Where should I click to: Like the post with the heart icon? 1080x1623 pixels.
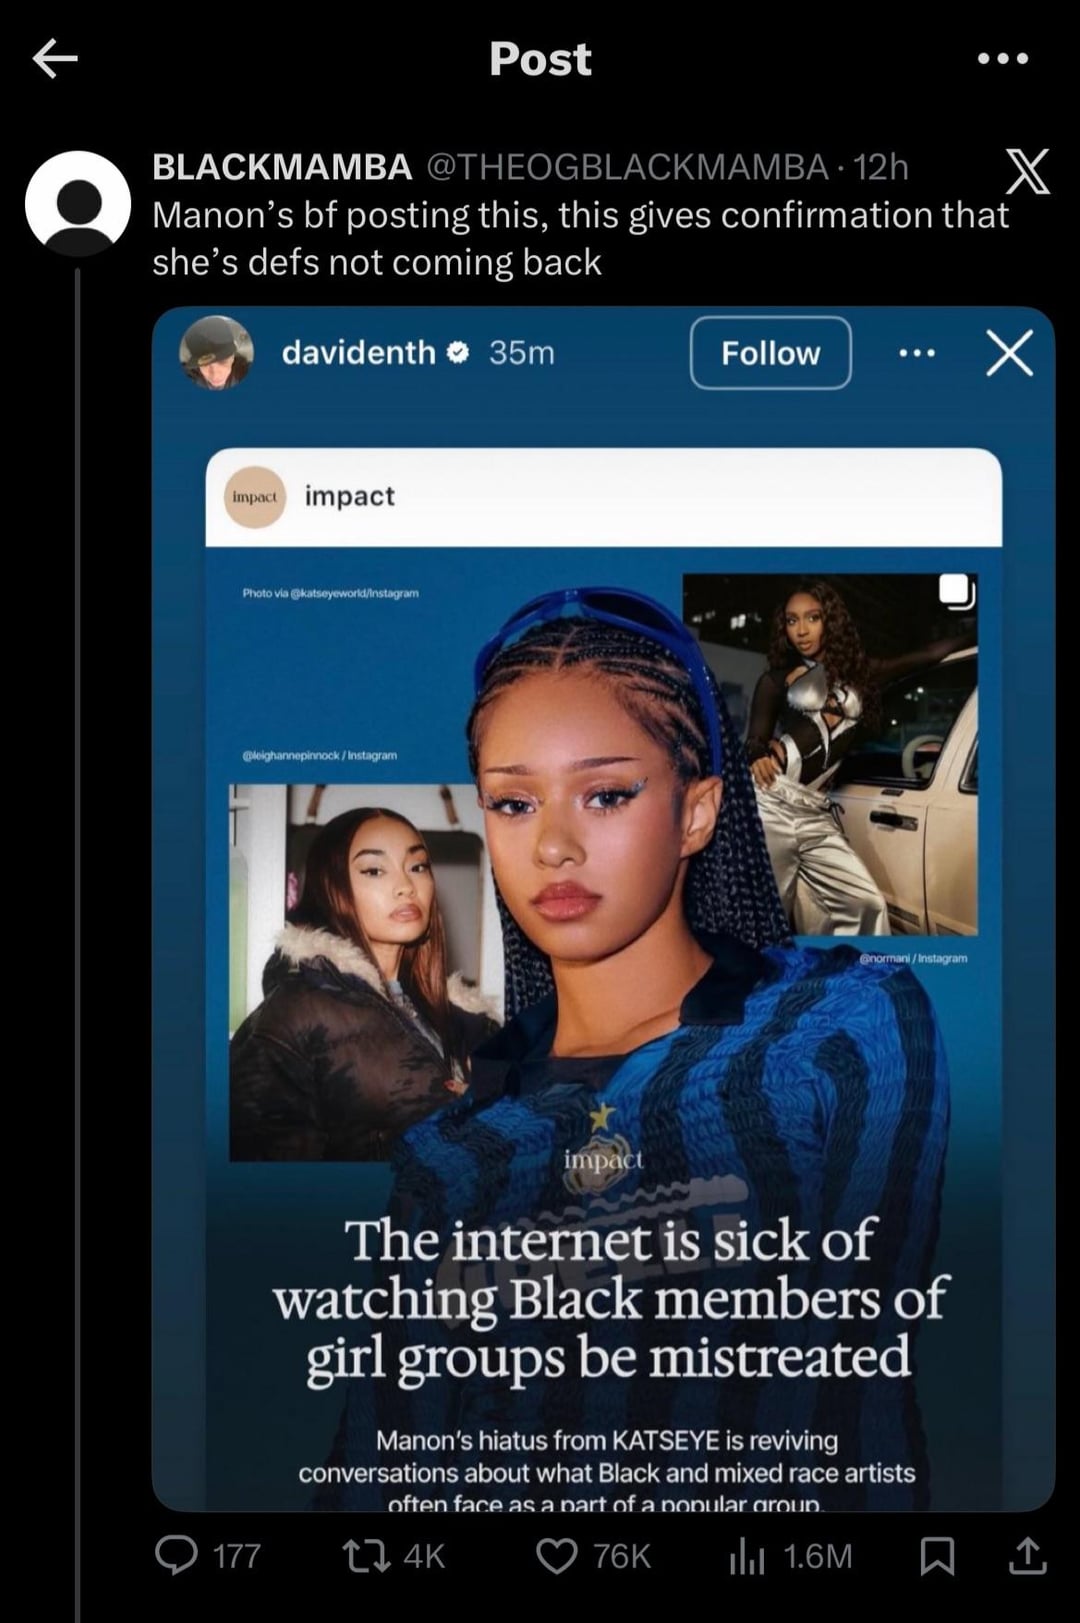[557, 1556]
